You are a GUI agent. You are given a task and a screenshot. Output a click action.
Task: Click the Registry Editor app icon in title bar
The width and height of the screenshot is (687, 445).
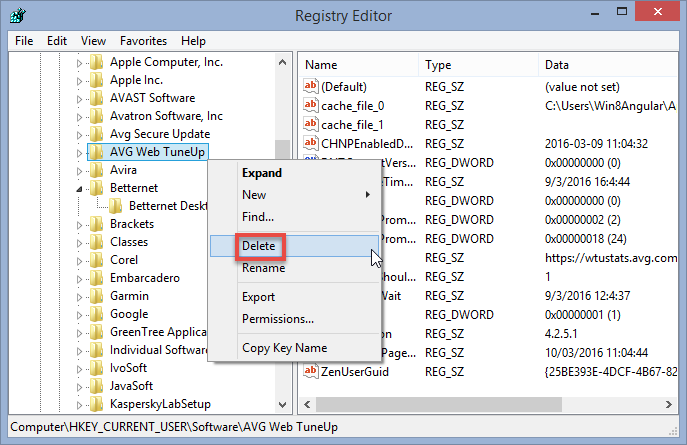pos(18,15)
